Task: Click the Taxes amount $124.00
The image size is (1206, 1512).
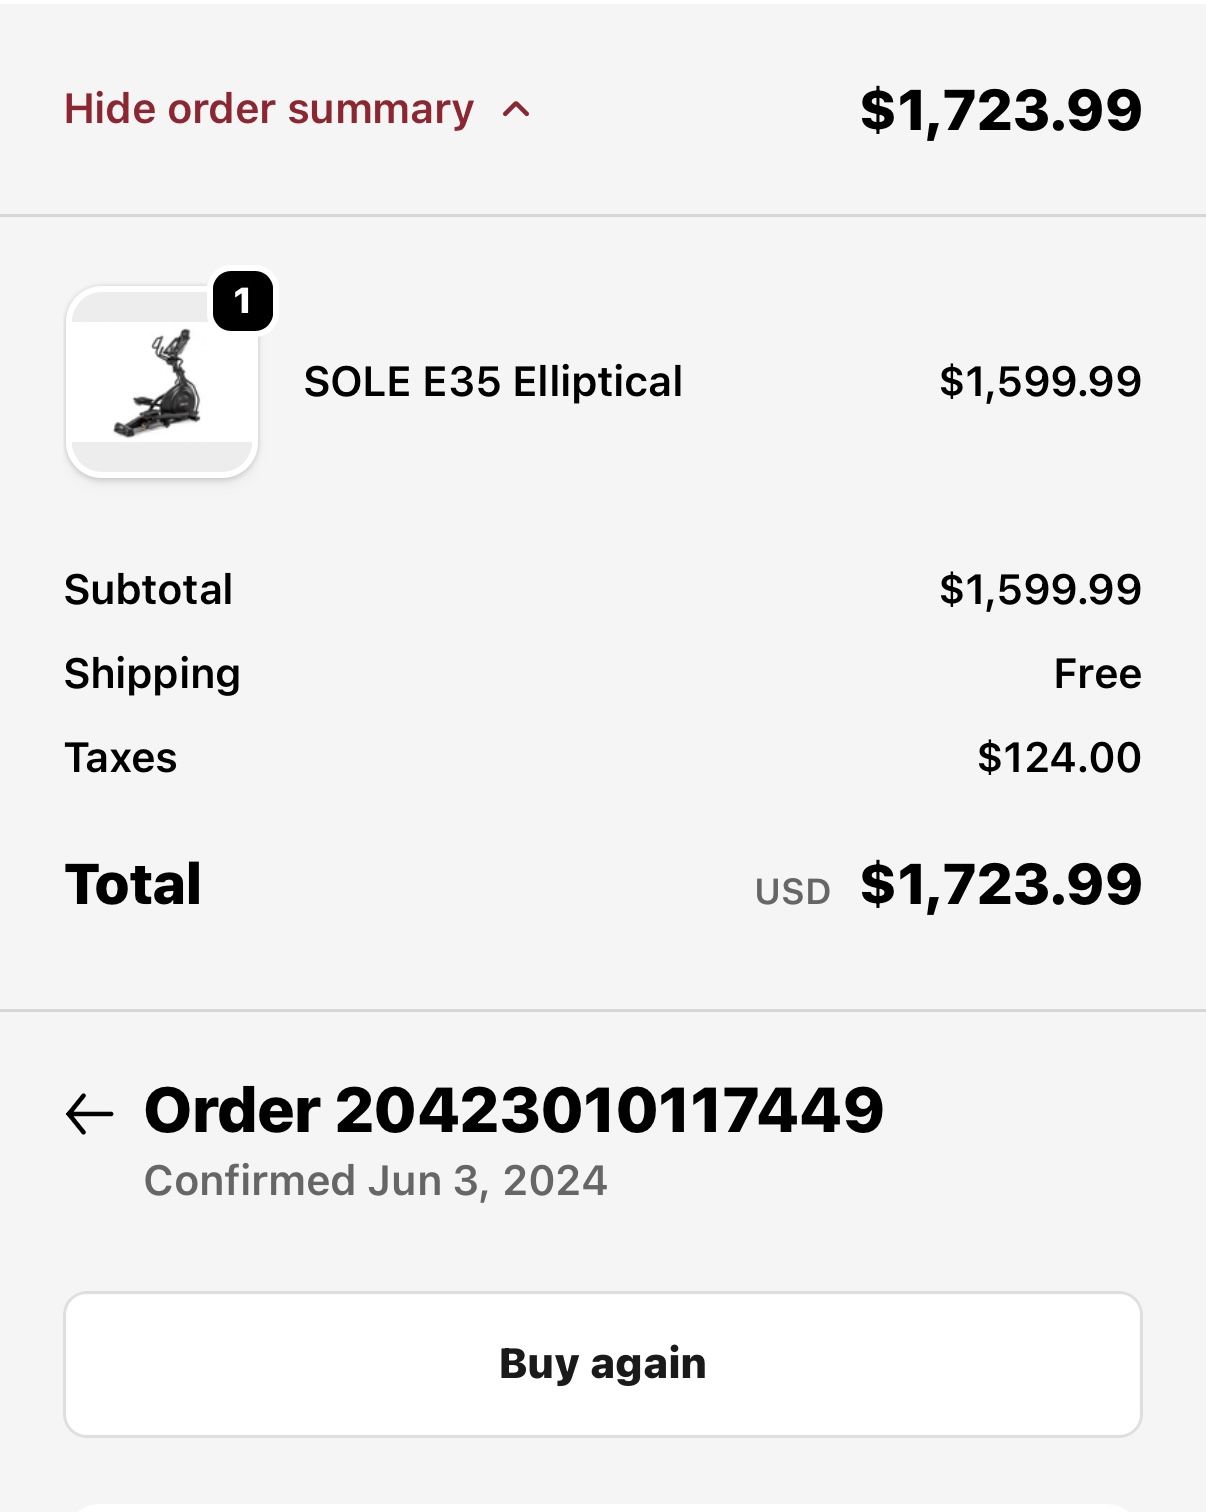Action: click(1059, 758)
